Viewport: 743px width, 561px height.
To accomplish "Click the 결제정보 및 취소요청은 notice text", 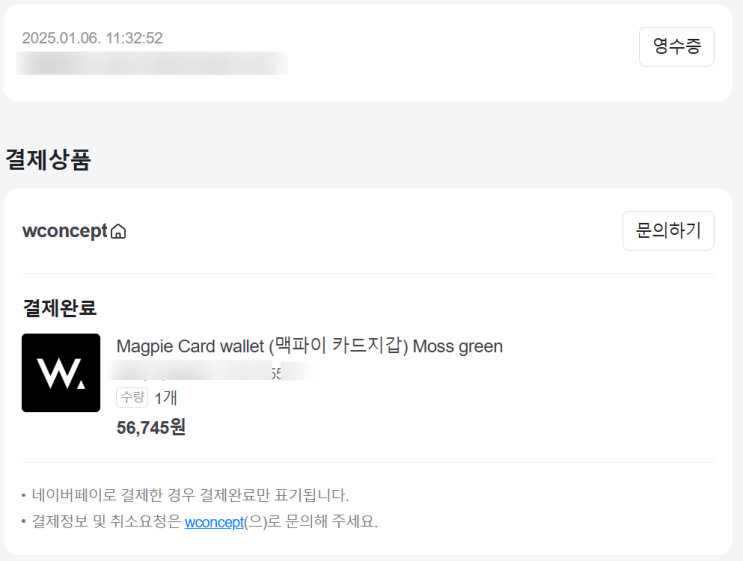I will 107,522.
